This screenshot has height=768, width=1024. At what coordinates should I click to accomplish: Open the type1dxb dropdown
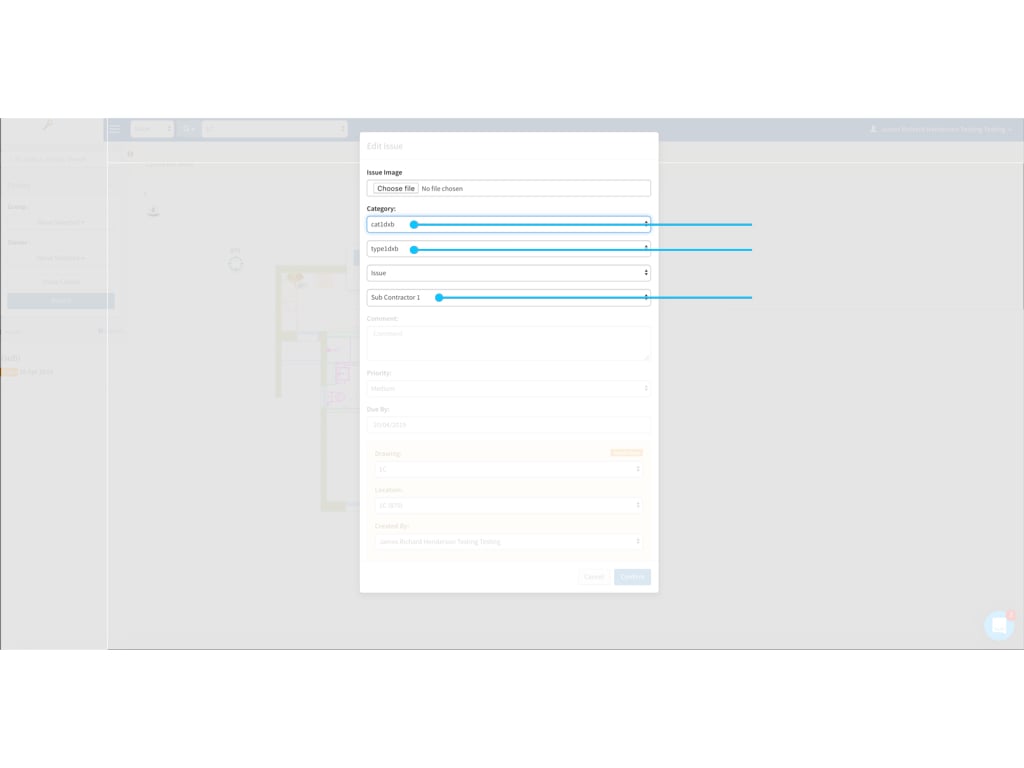pyautogui.click(x=508, y=249)
